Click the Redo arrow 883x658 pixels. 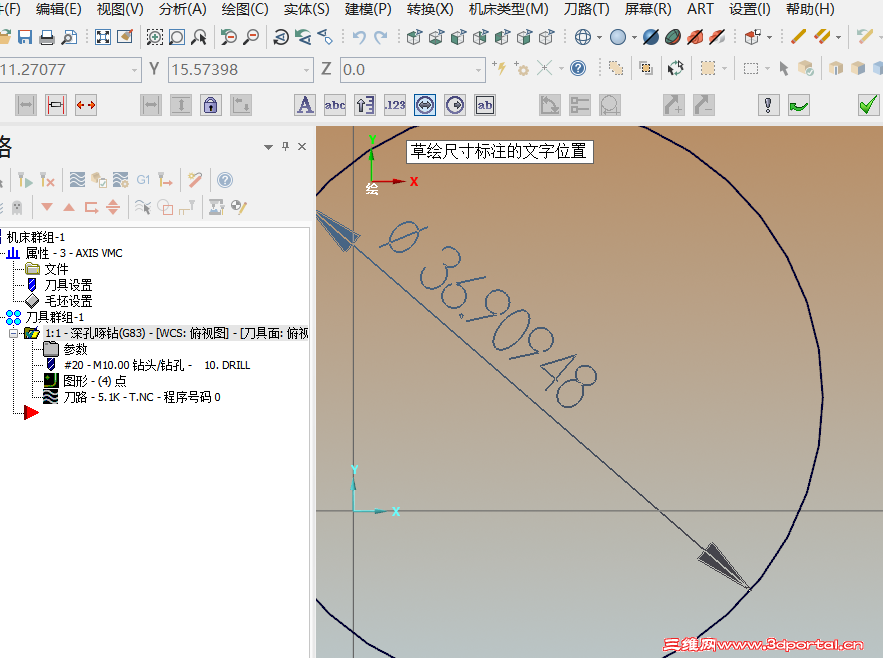click(x=381, y=37)
